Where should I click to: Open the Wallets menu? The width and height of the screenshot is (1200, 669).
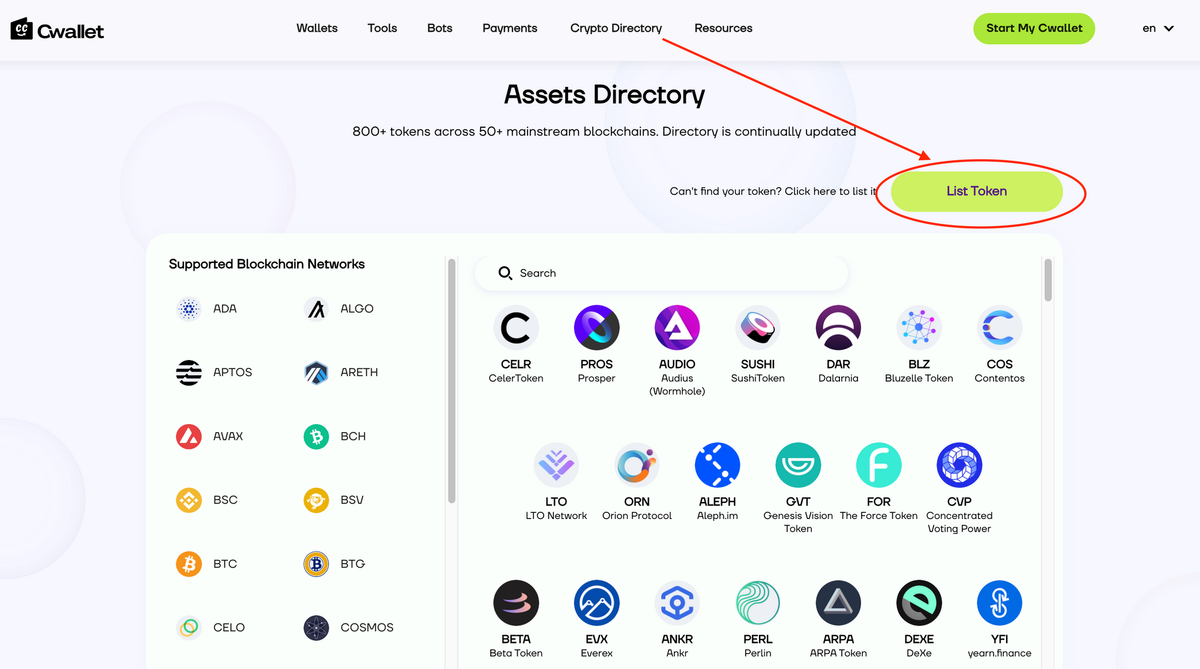point(317,28)
